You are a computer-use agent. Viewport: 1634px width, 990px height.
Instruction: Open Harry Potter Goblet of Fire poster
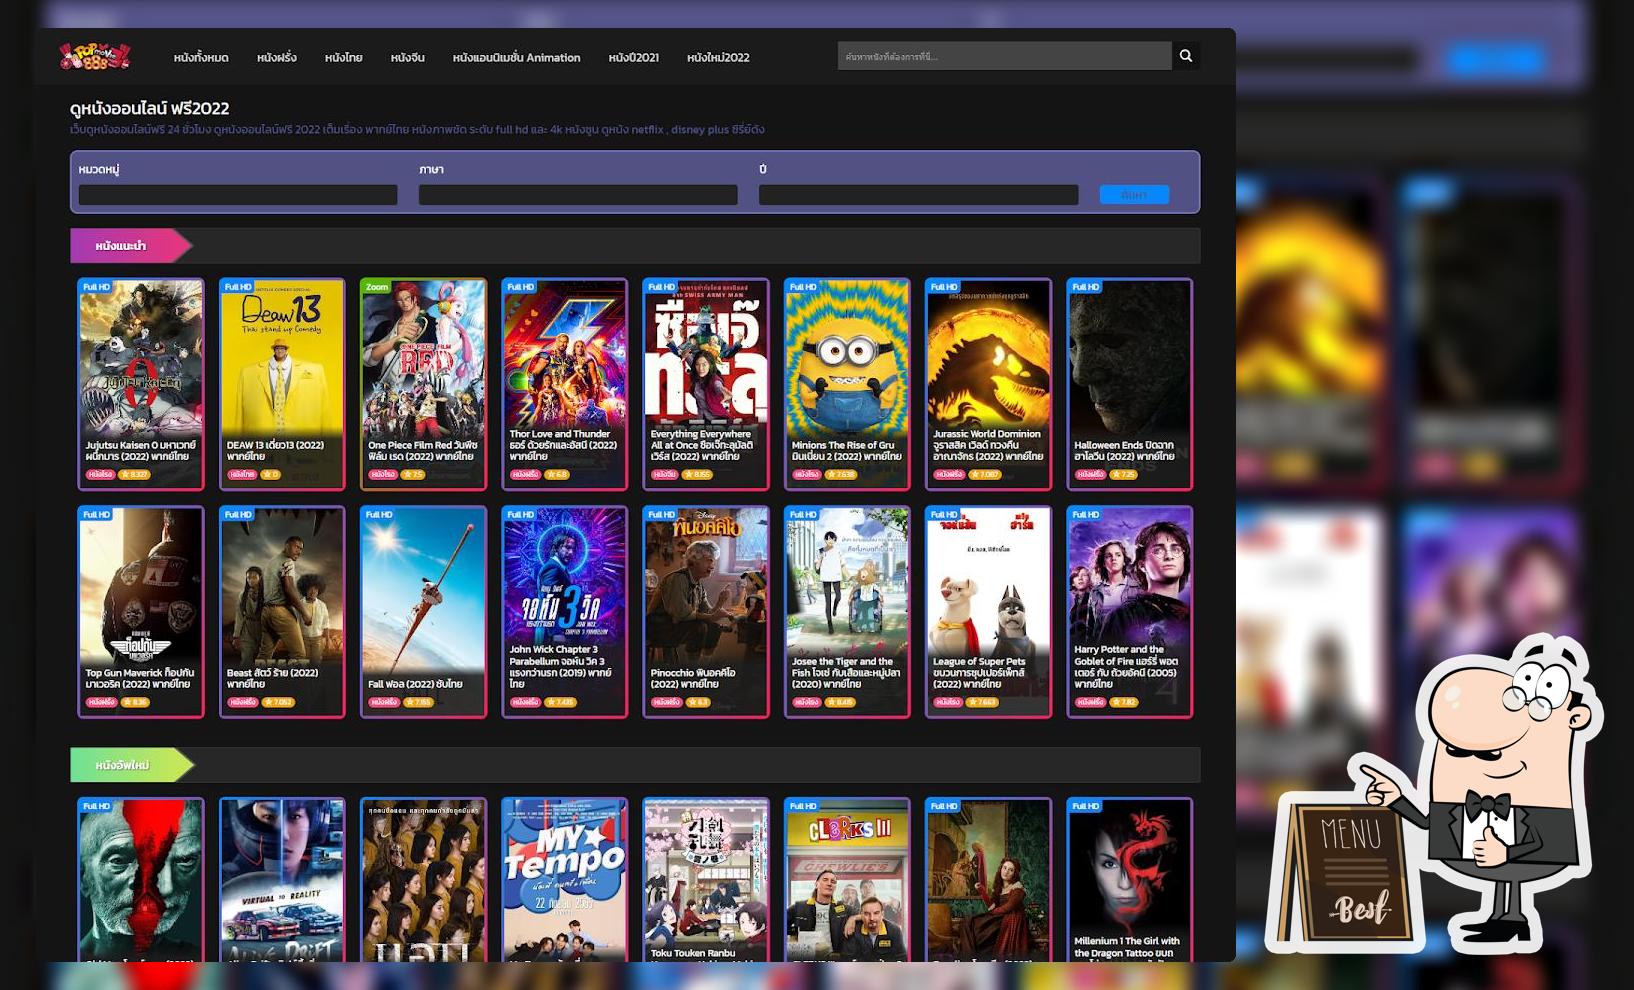tap(1130, 612)
